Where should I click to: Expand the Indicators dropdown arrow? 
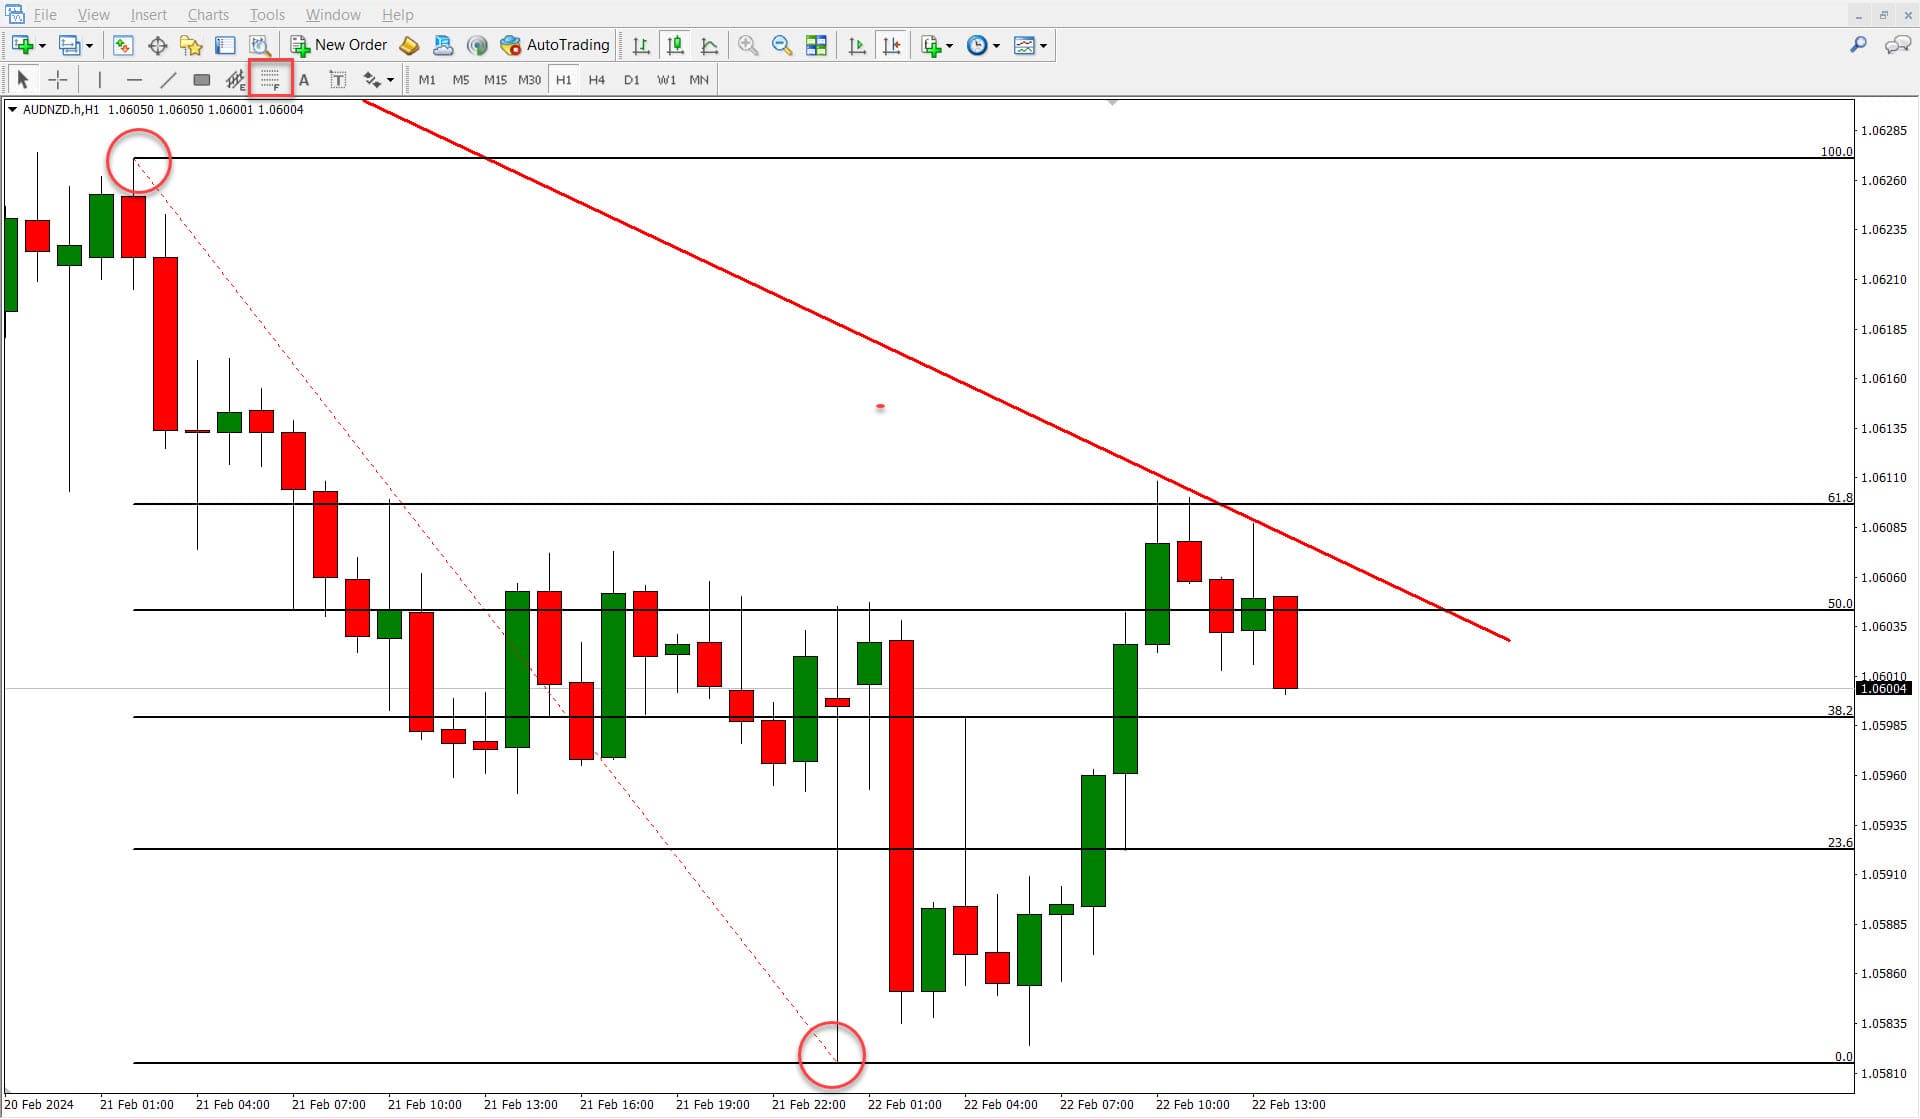coord(949,46)
